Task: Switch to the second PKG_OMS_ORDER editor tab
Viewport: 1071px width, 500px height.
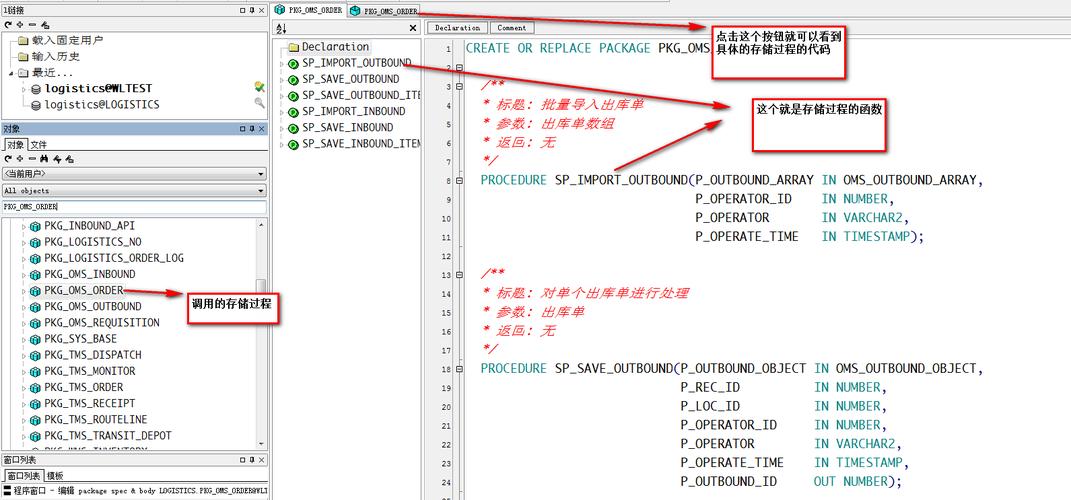Action: click(x=384, y=11)
